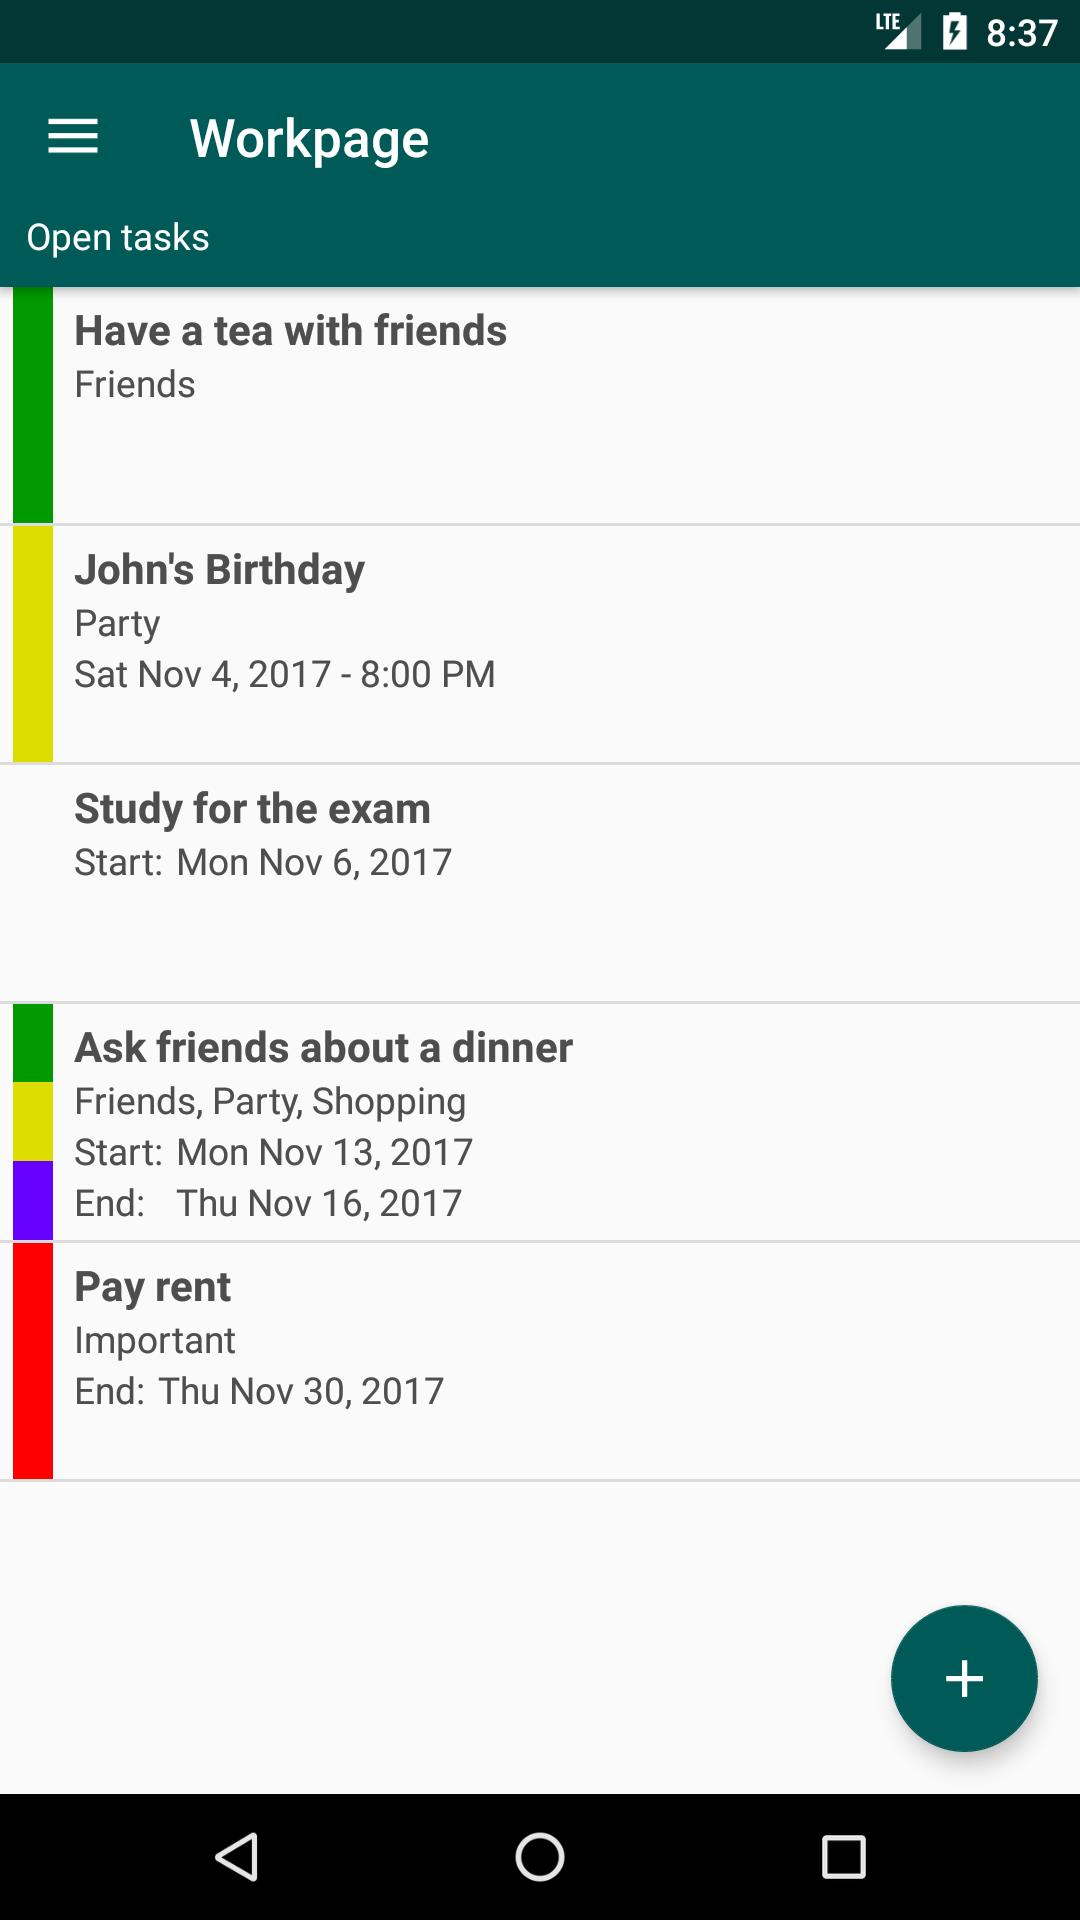Open the hamburger navigation menu
The height and width of the screenshot is (1920, 1080).
[x=73, y=137]
